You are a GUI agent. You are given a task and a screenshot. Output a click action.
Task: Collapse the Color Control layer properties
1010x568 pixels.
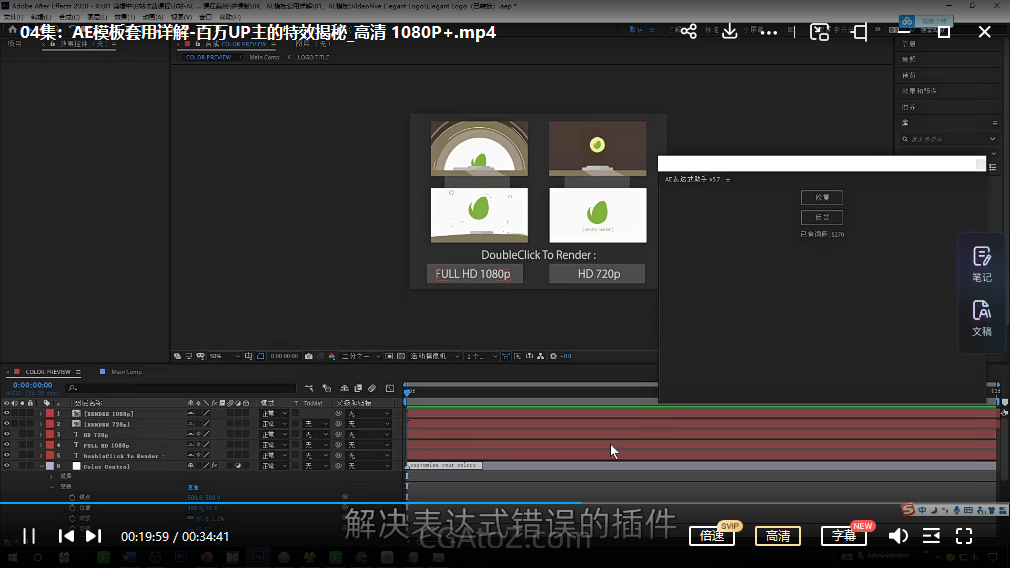coord(41,466)
